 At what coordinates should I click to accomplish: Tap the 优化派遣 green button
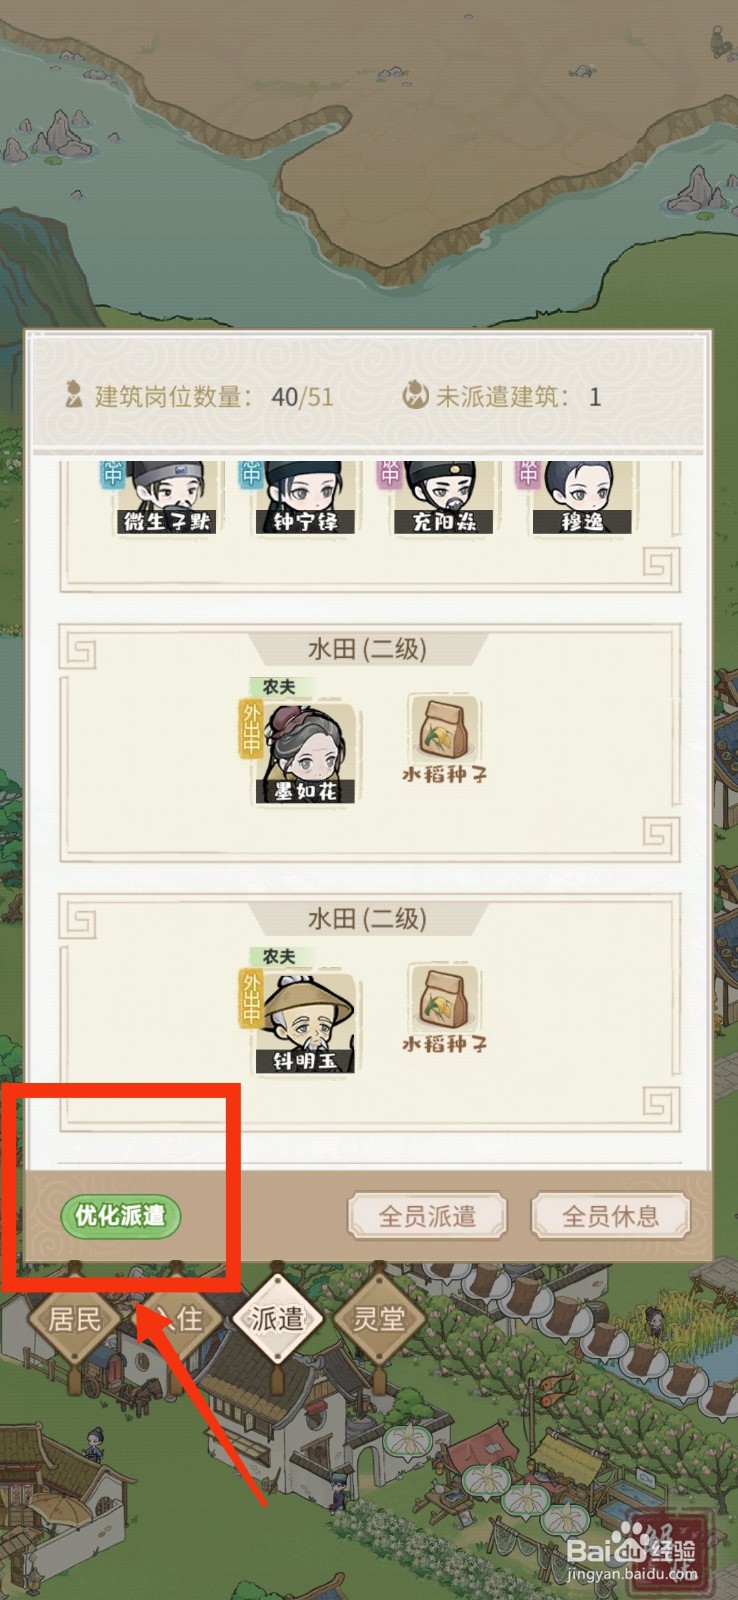120,1216
